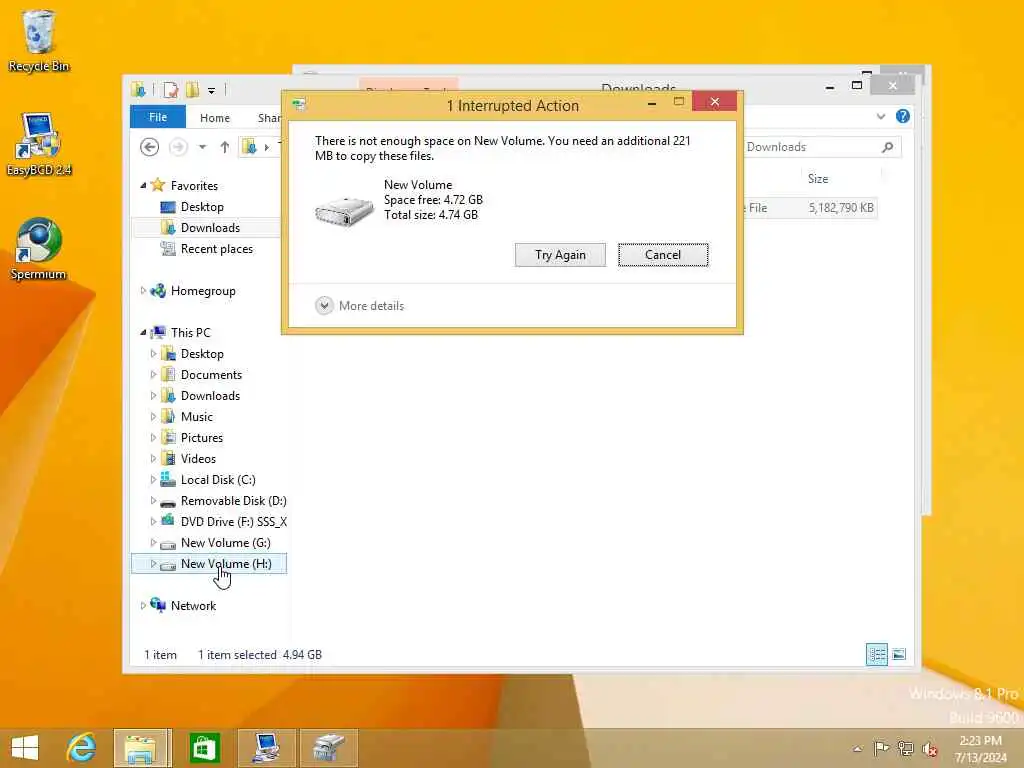The image size is (1024, 768).
Task: Click the Size column header
Action: pos(818,179)
